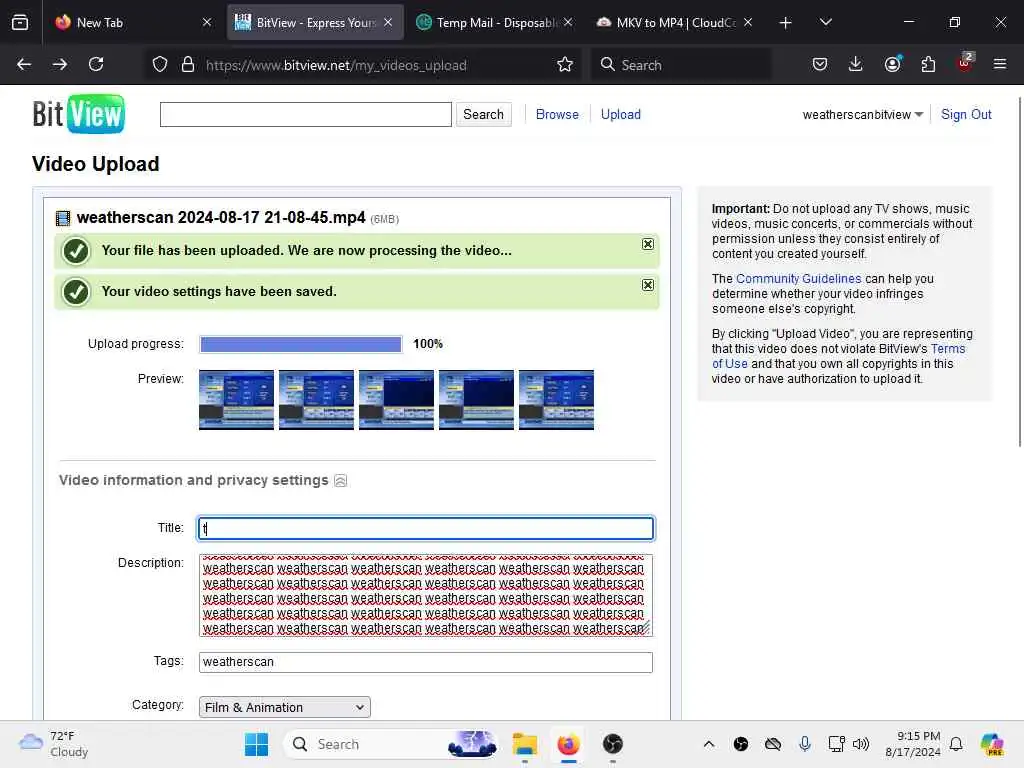Open the weatherscanbitview account dropdown
This screenshot has width=1024, height=768.
[863, 115]
